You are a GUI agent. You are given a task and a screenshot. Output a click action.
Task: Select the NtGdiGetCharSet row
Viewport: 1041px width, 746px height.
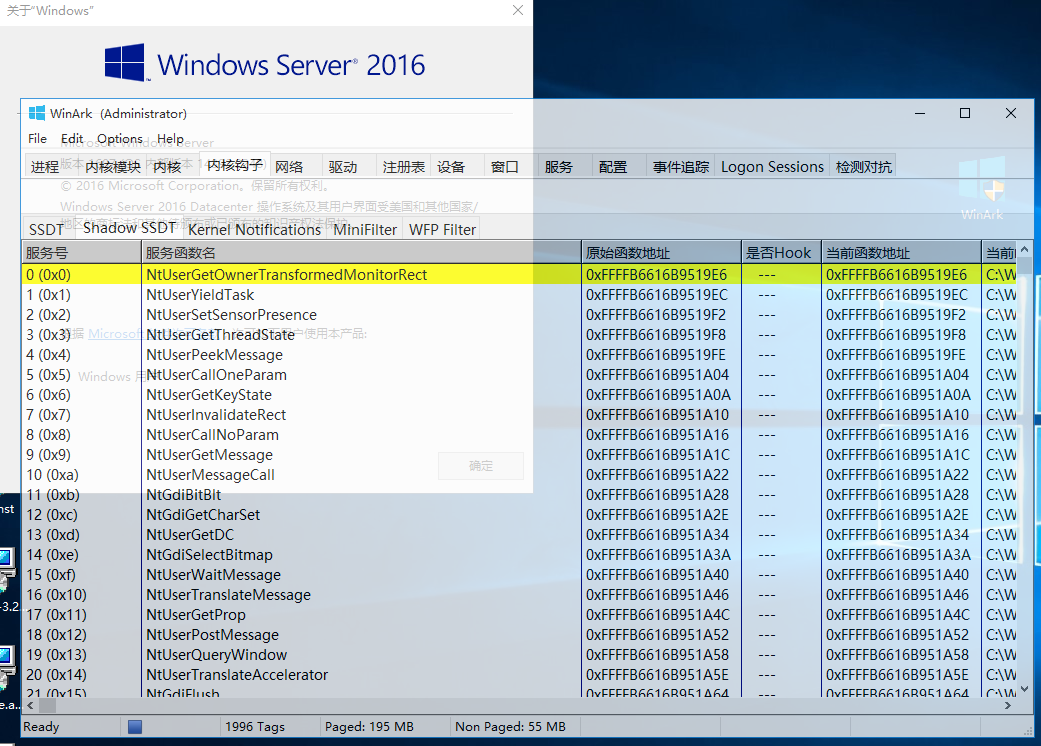coord(519,514)
